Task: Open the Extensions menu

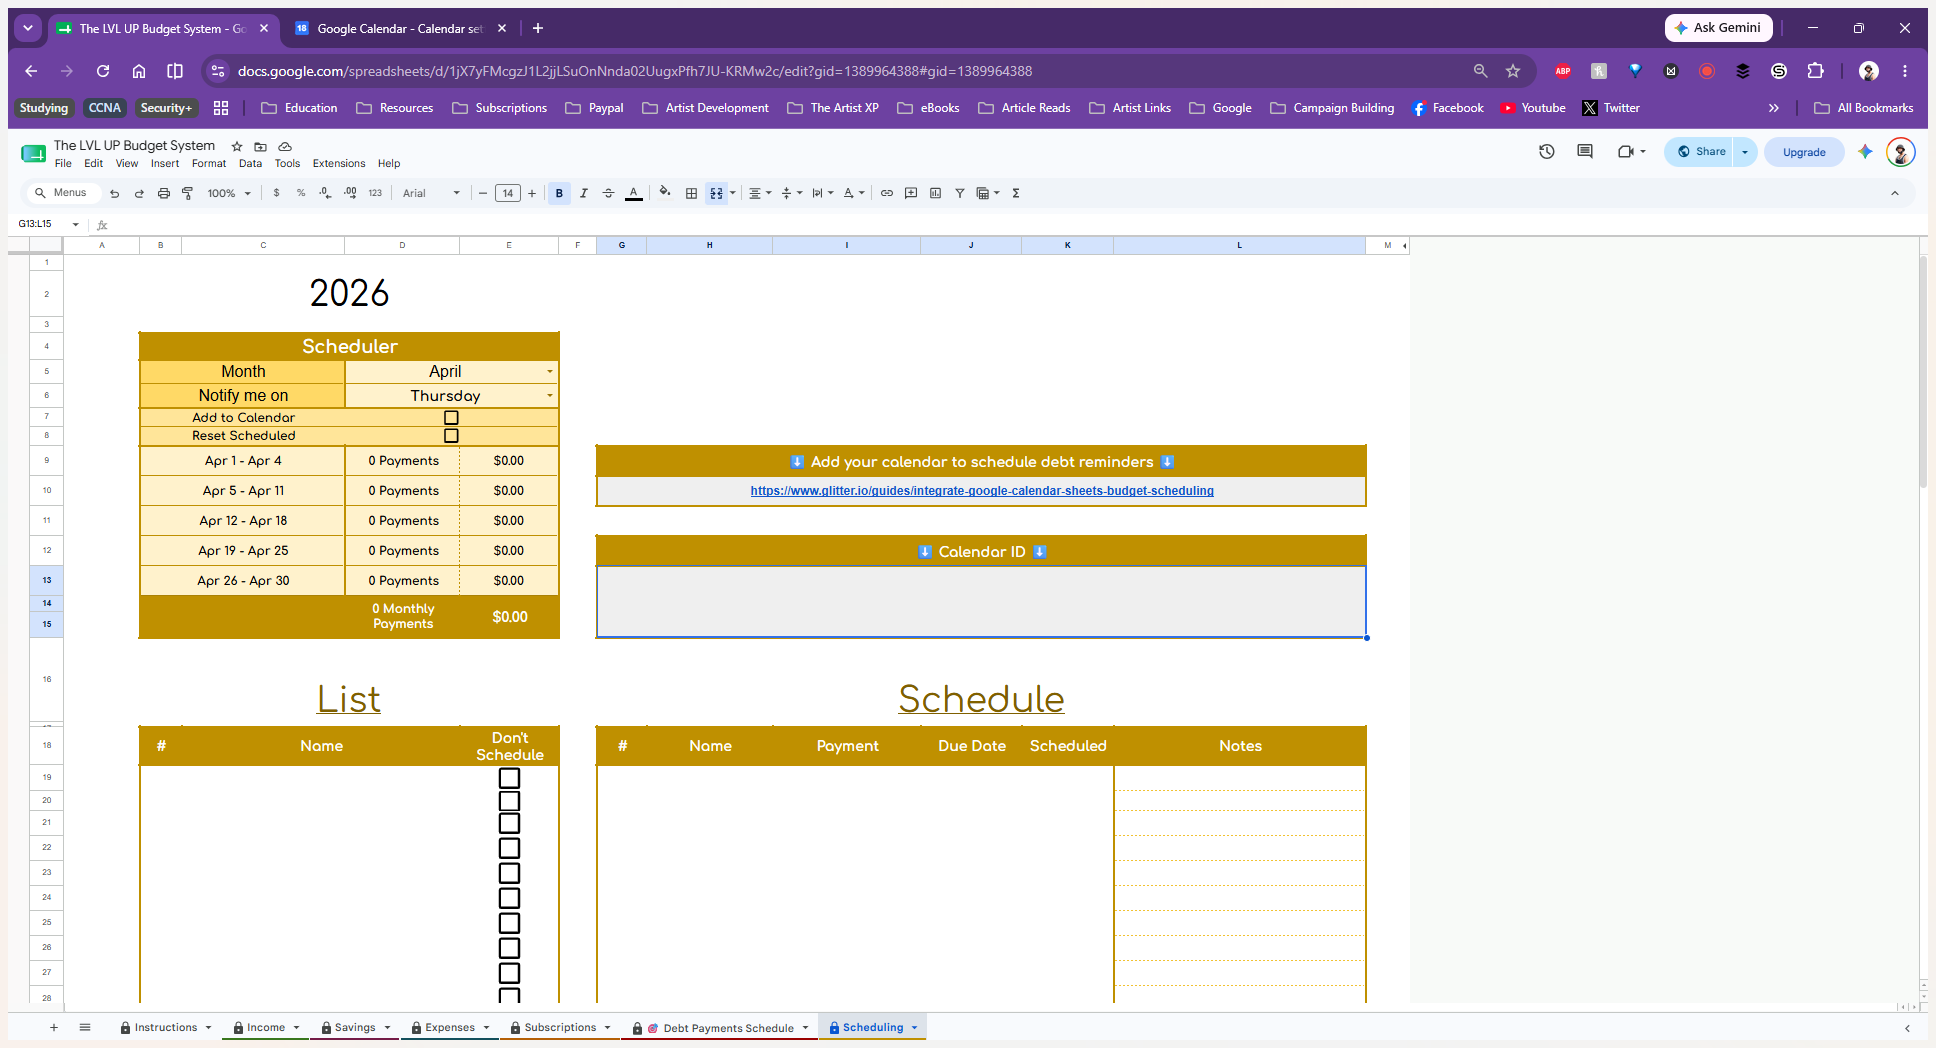Action: point(339,163)
